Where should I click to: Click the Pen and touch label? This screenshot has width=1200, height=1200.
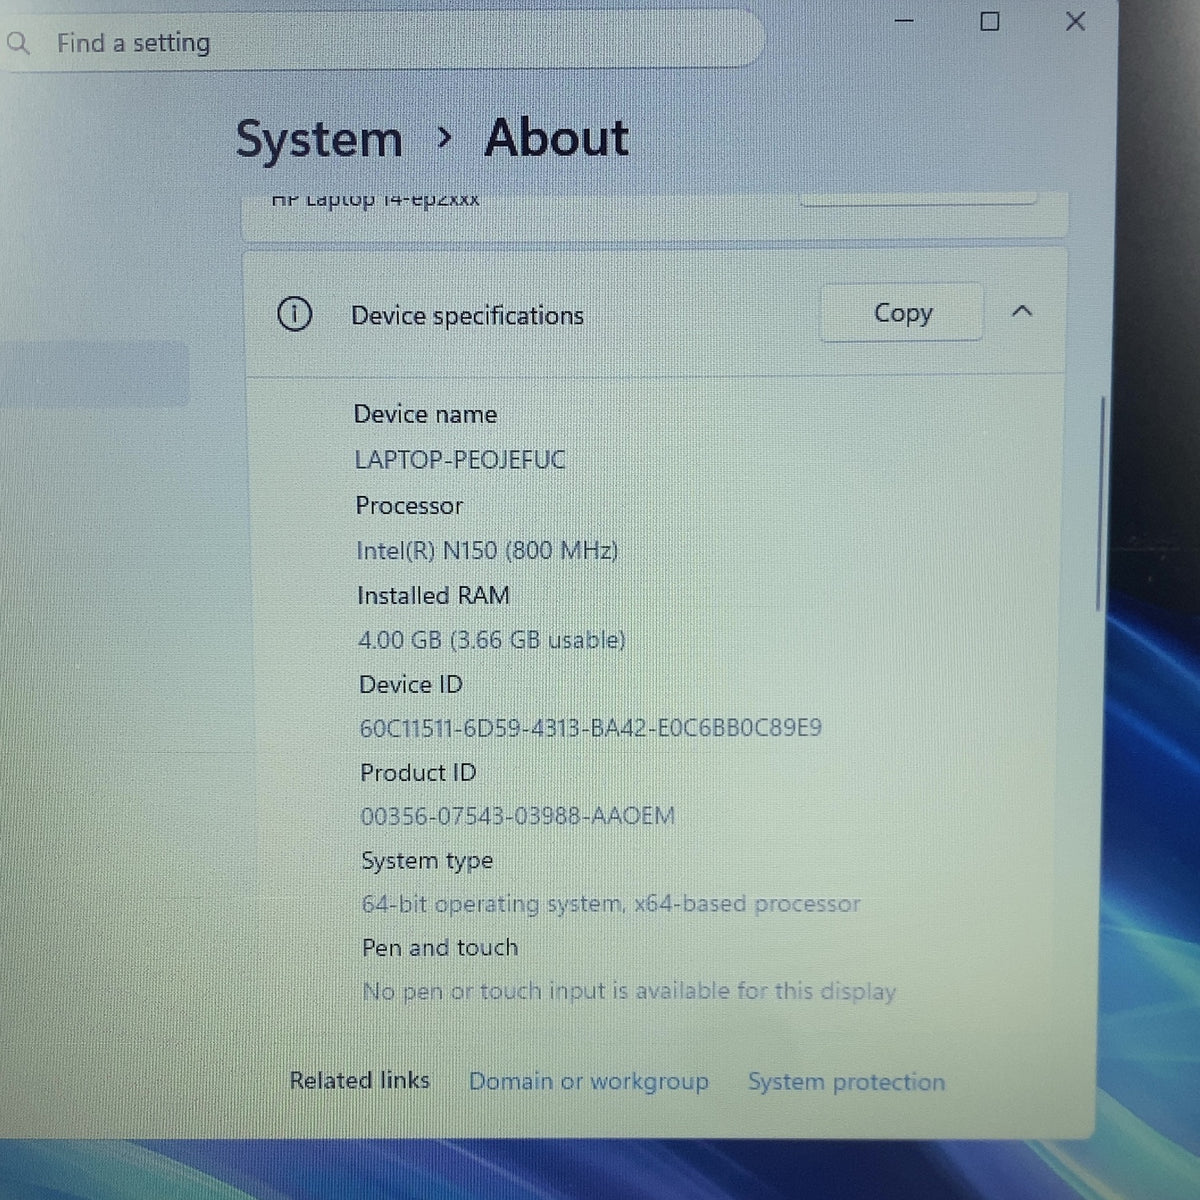tap(440, 947)
